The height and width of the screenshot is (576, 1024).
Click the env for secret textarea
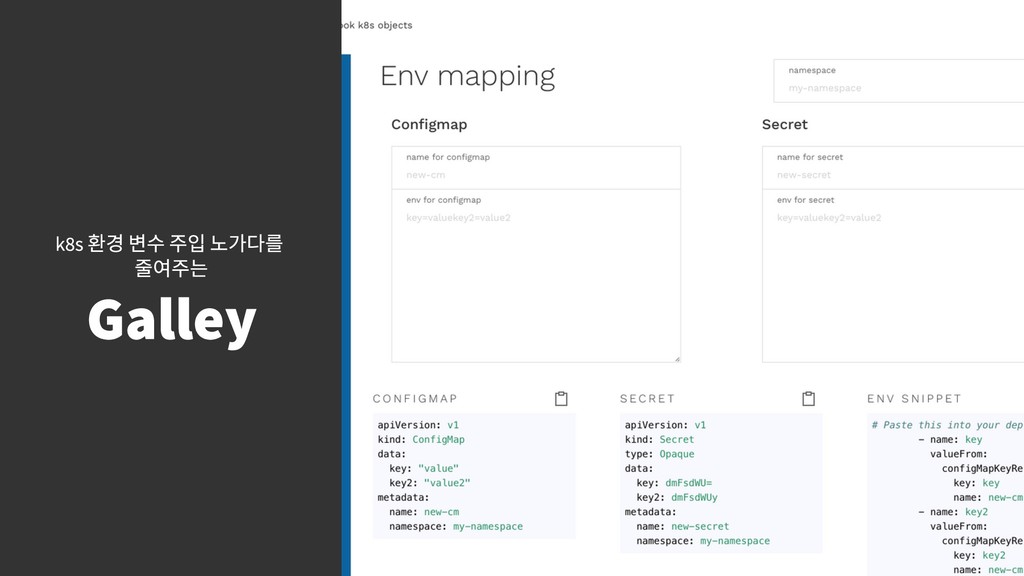click(893, 276)
